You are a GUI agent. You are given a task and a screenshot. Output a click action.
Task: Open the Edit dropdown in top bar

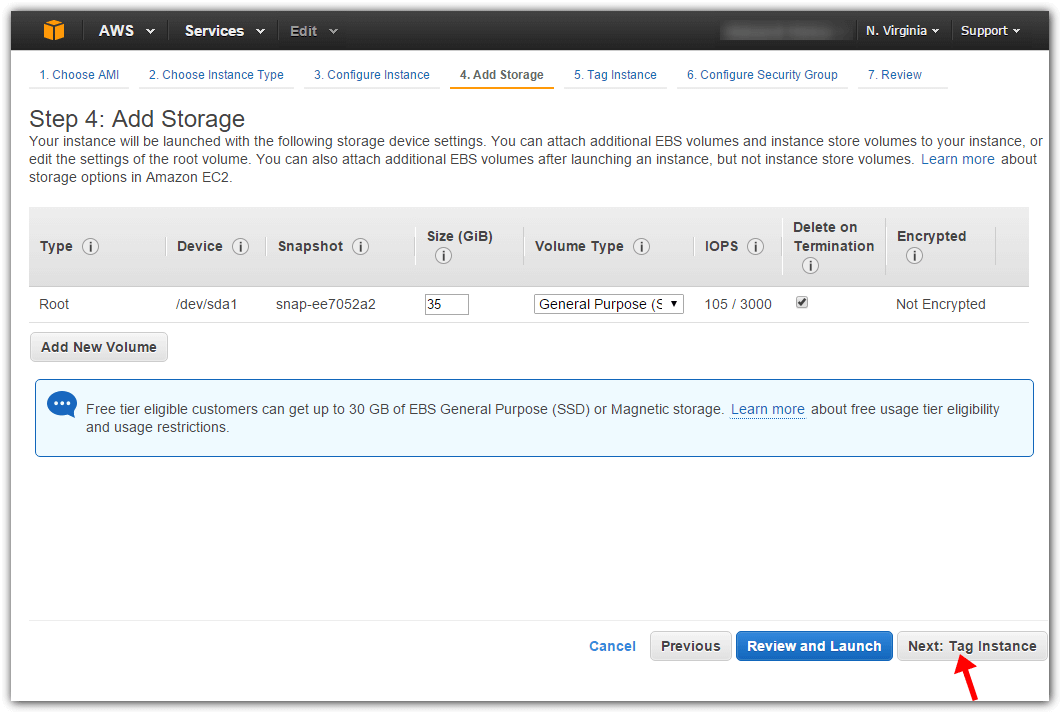pos(314,31)
